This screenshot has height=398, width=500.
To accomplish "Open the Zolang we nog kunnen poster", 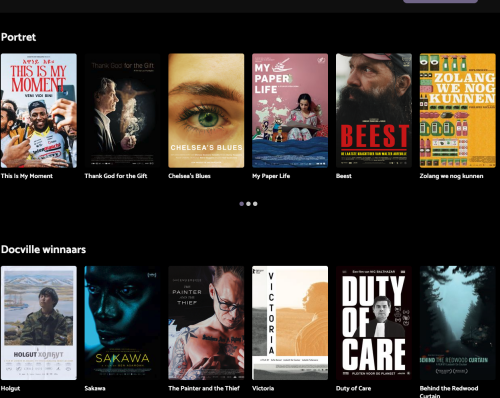I will pos(458,111).
